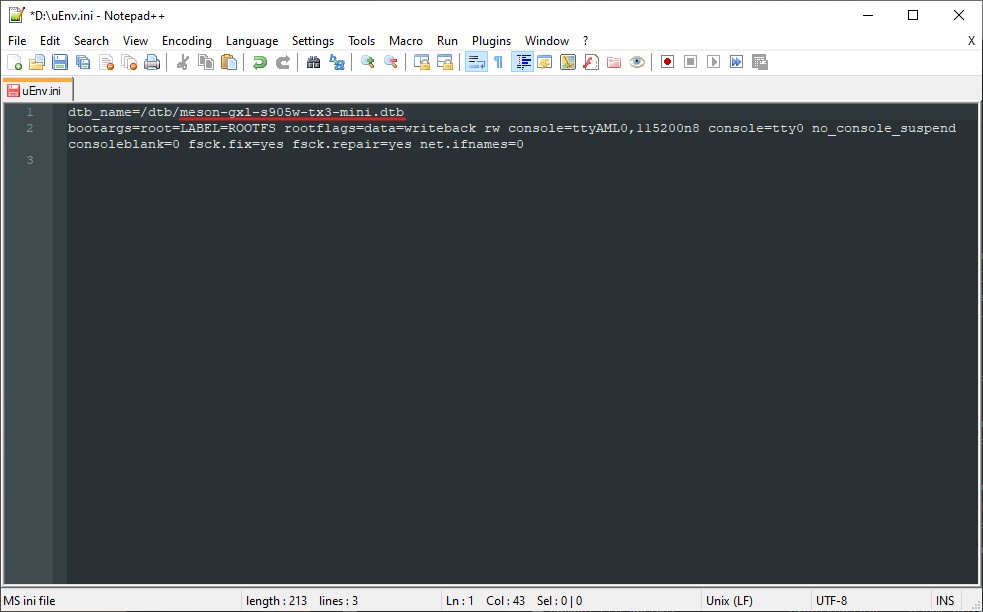Screen dimensions: 983x612
Task: Open the Tools menu
Action: point(361,41)
